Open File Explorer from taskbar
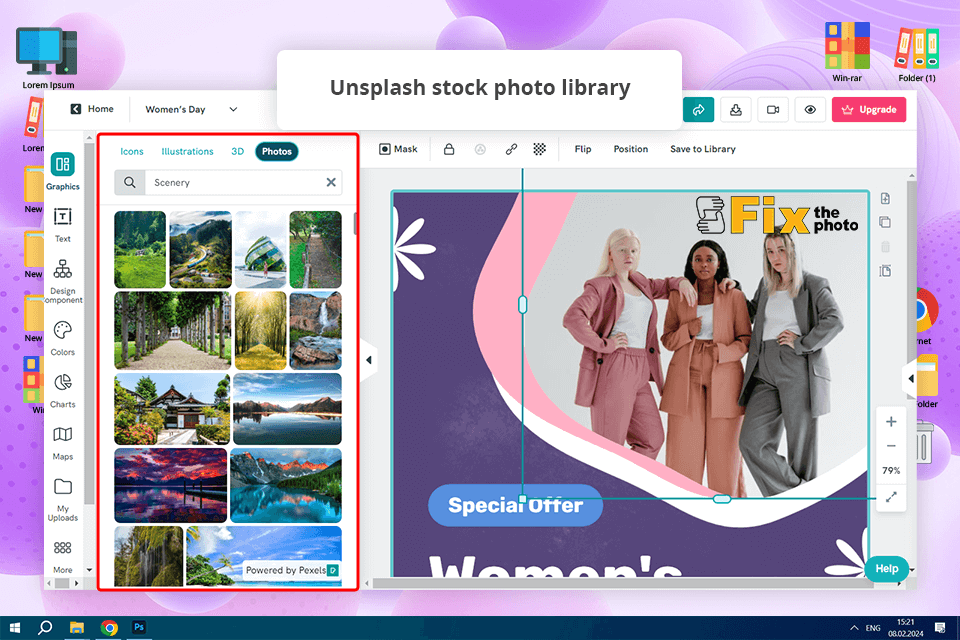Screen dimensions: 960x640 coord(77,628)
